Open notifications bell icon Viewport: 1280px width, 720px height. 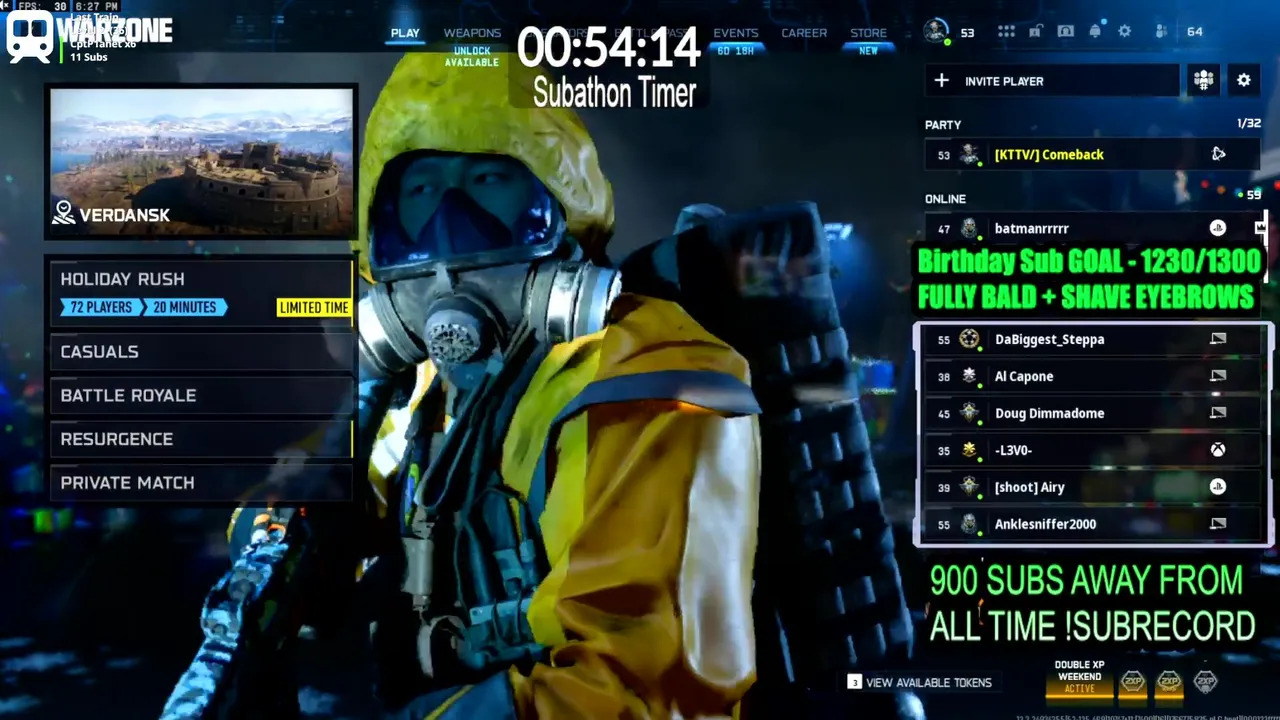tap(1095, 31)
